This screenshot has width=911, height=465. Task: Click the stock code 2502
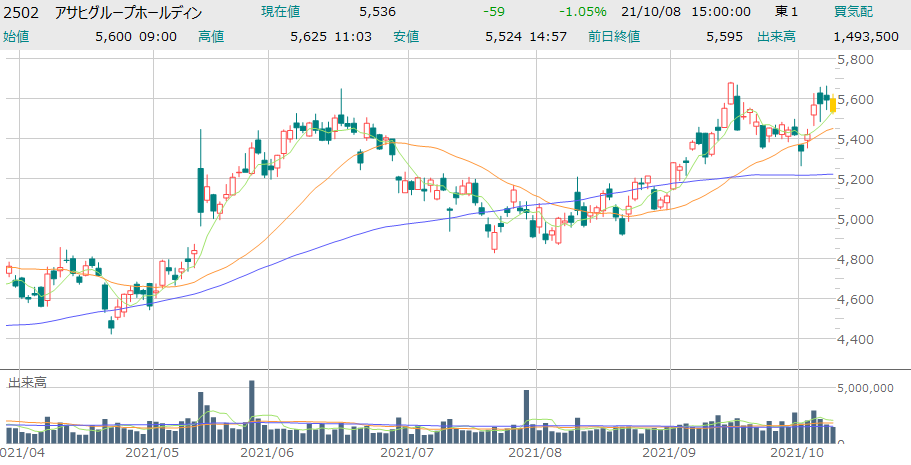coord(22,12)
